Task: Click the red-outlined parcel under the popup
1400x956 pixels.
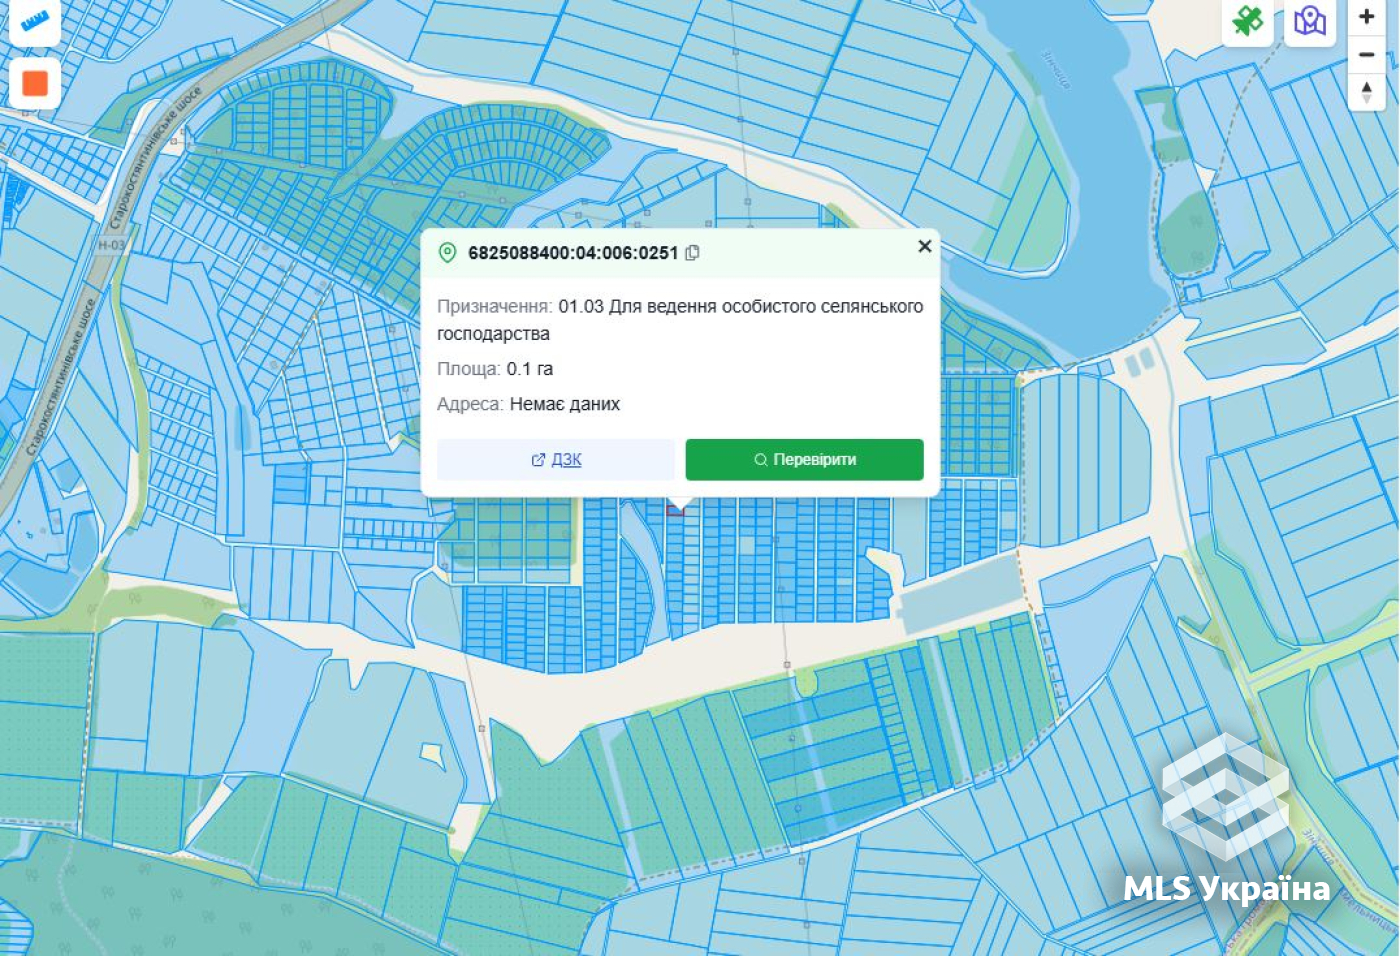Action: (x=677, y=509)
